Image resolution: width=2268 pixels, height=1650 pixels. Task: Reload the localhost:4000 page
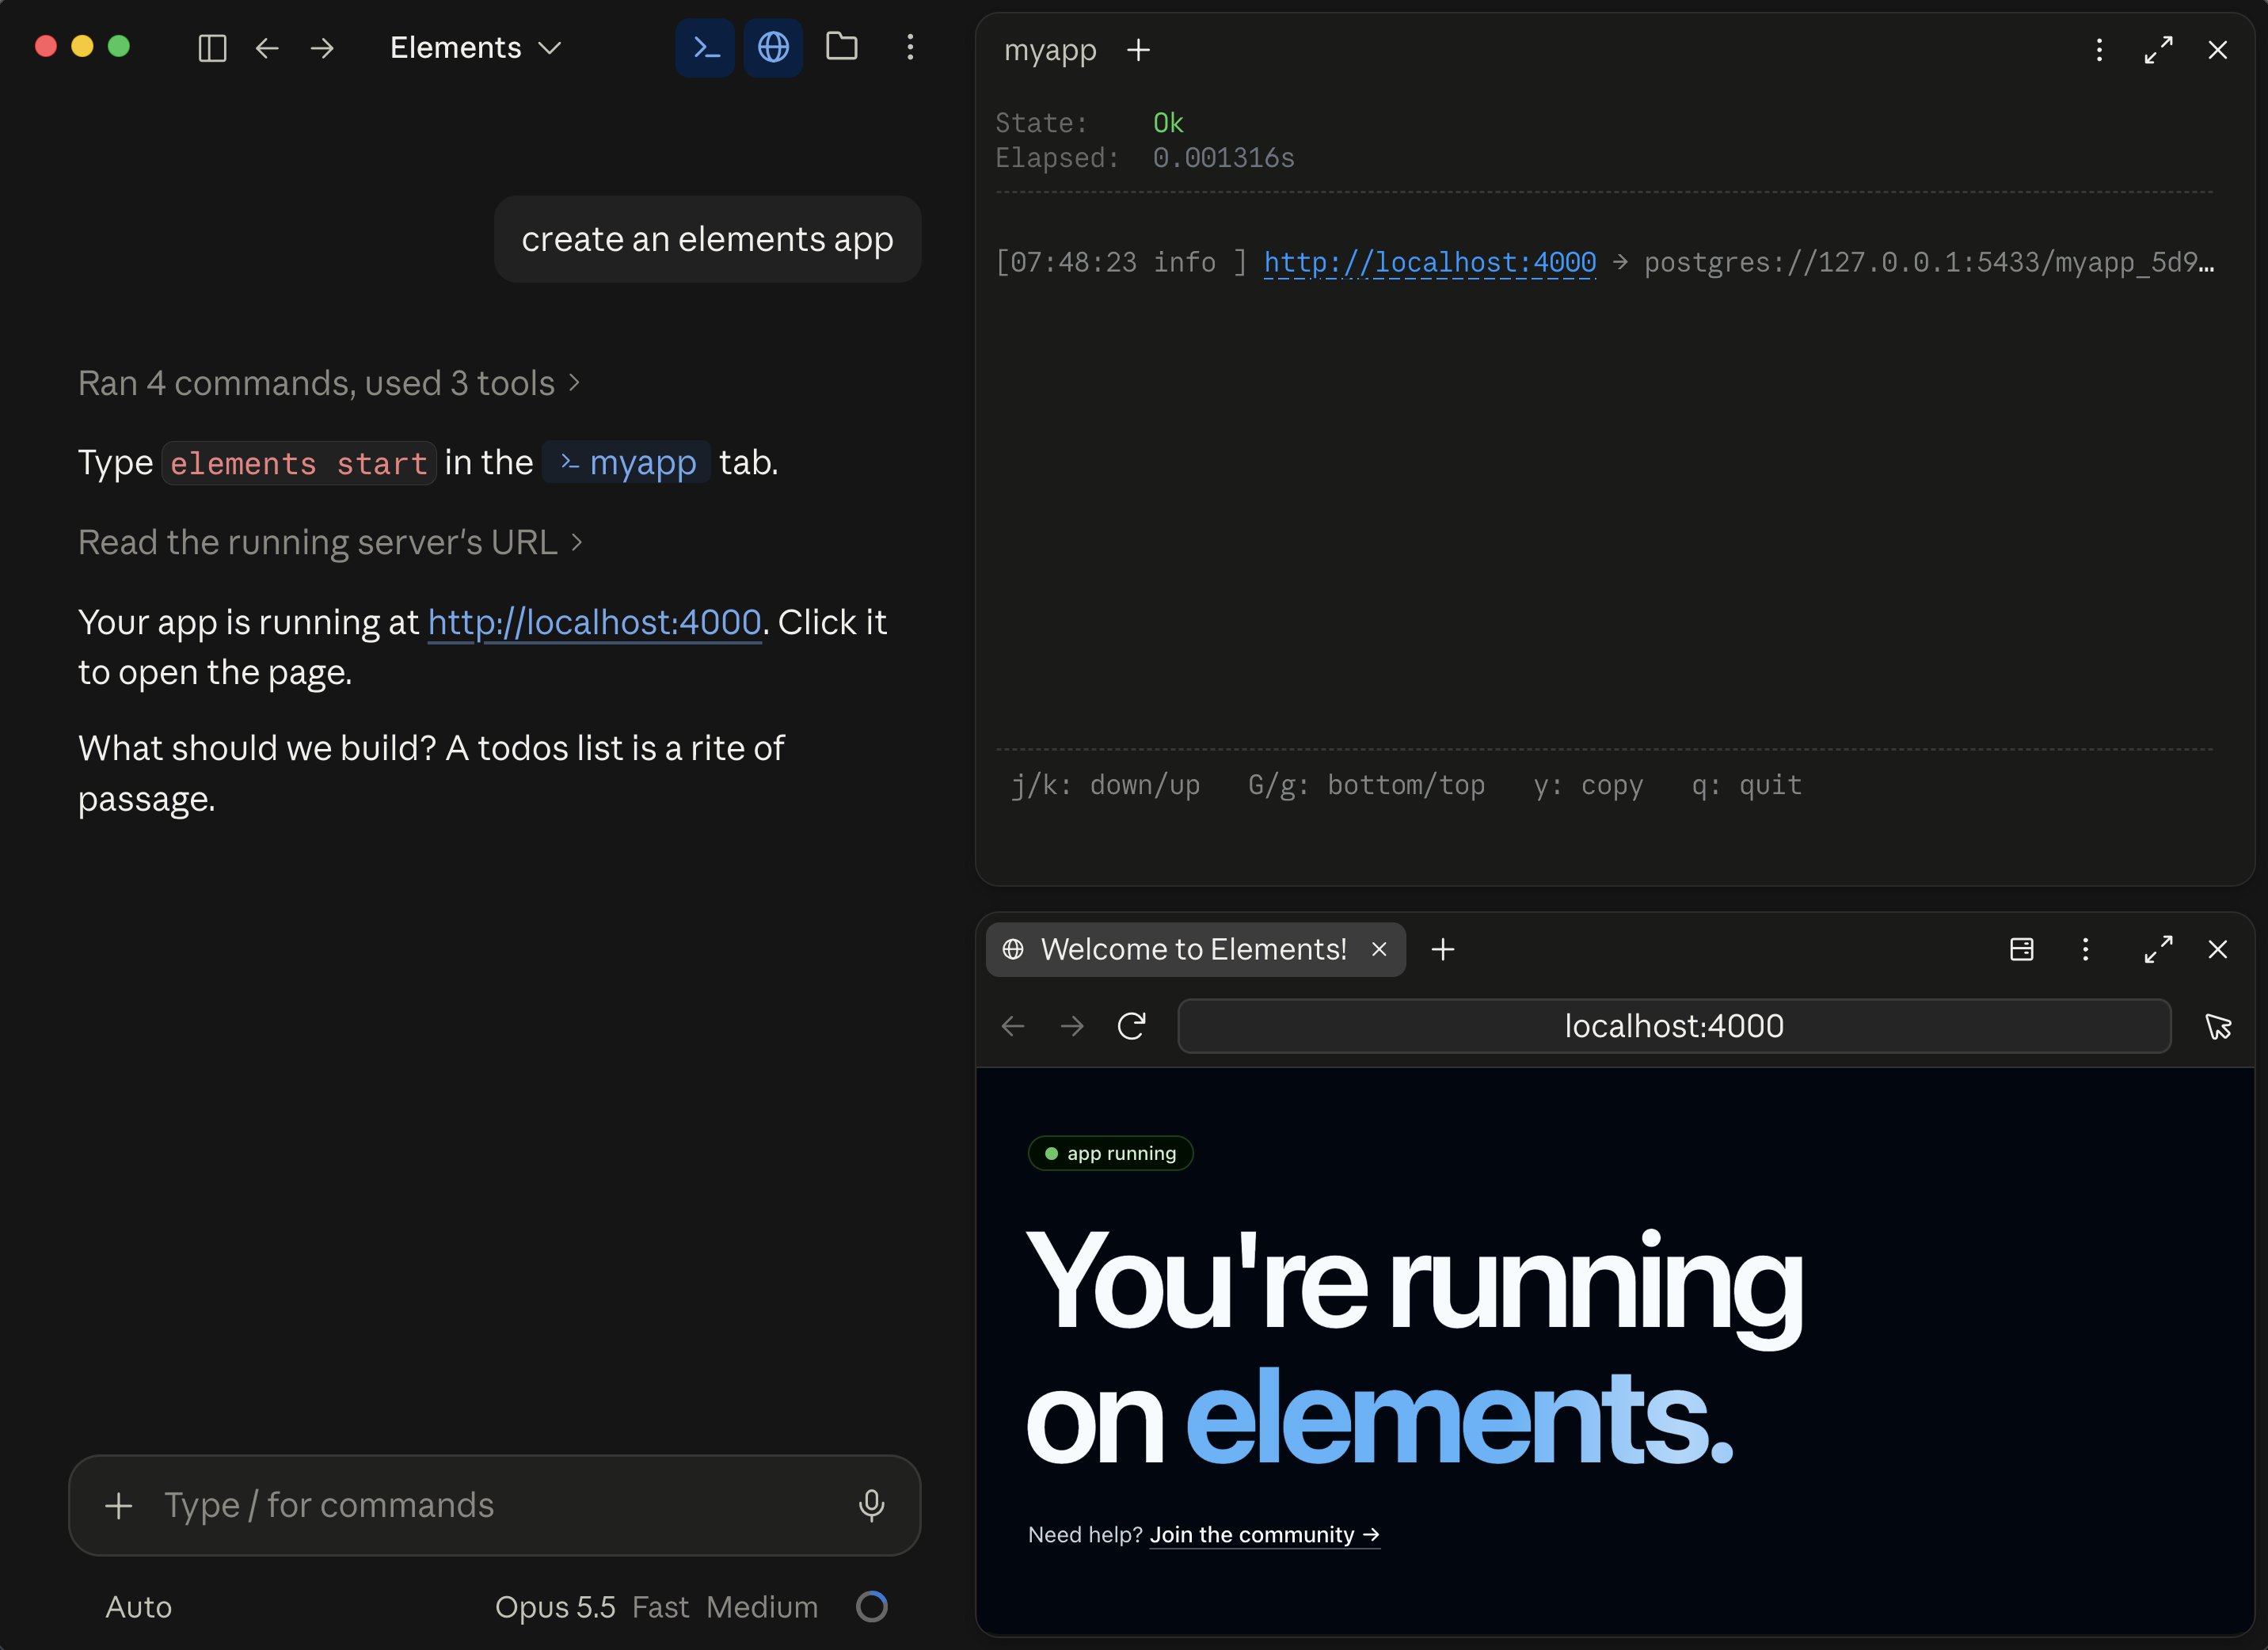pos(1131,1026)
